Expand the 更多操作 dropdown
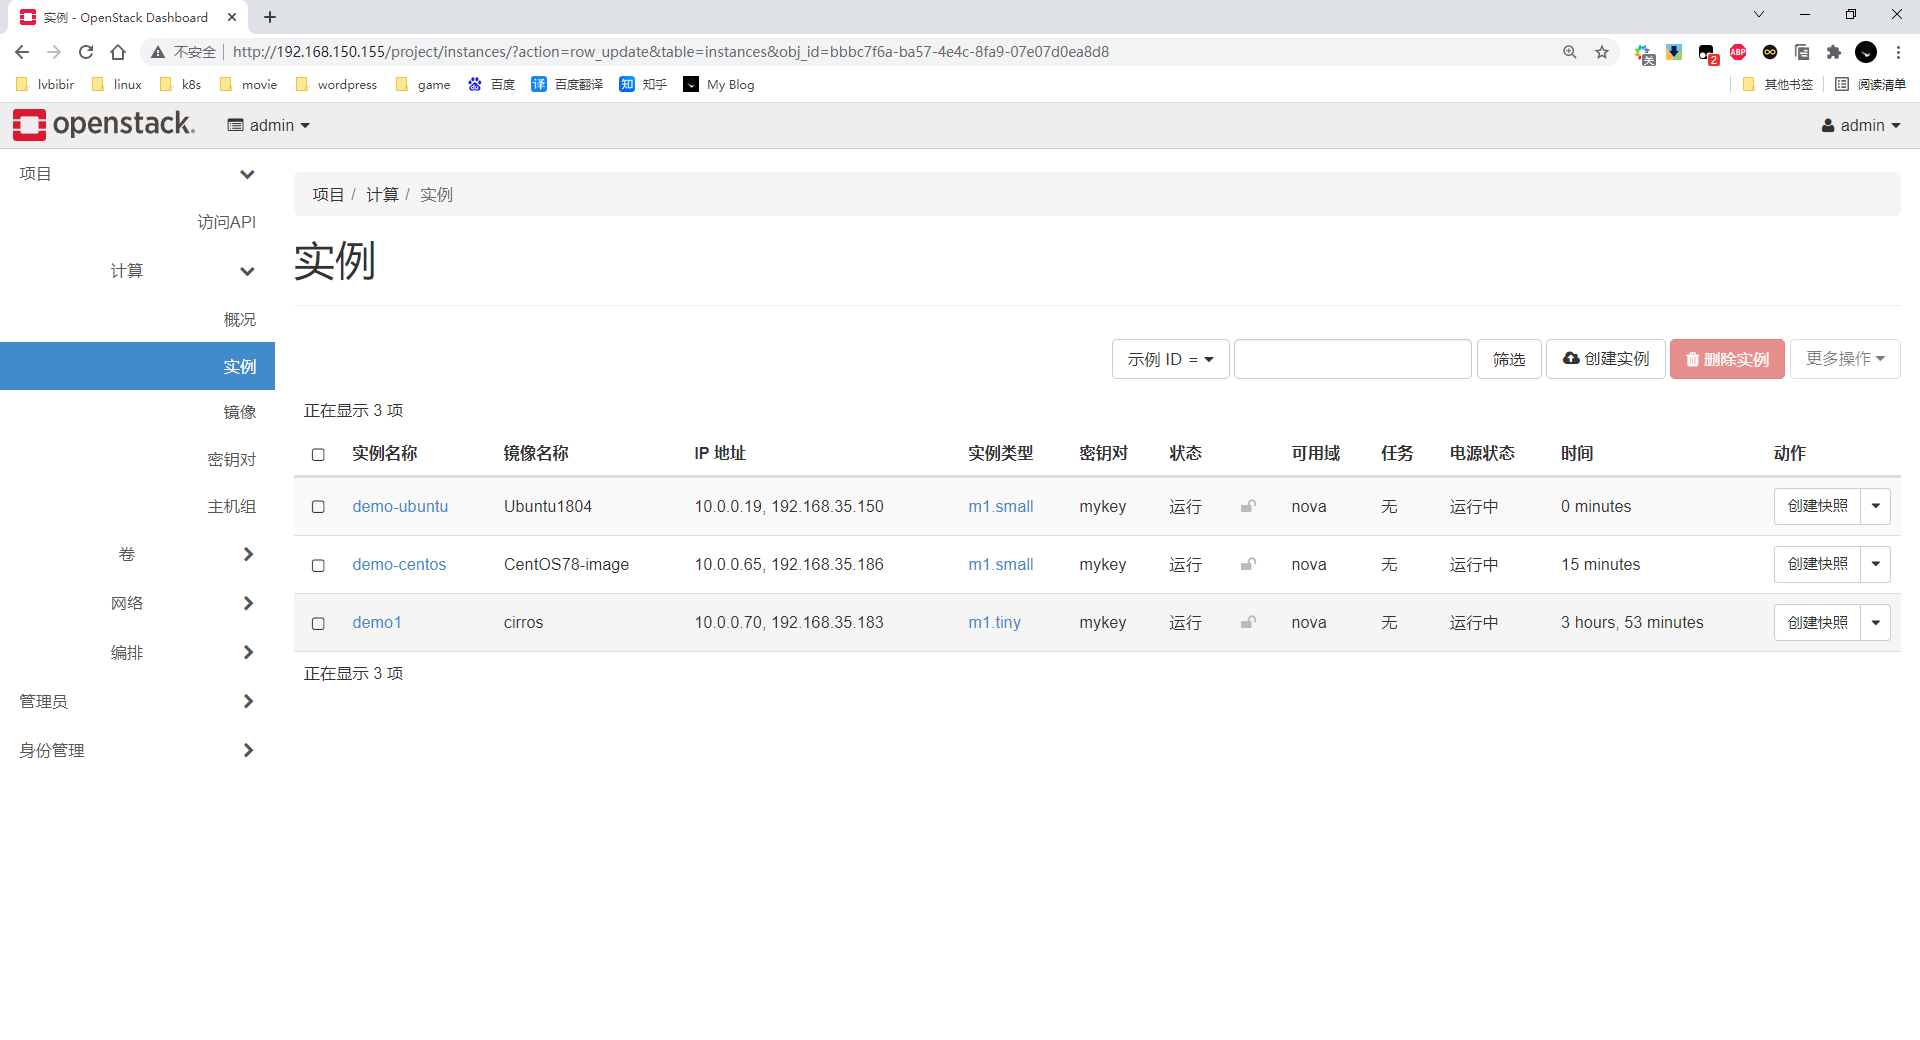 pos(1844,359)
